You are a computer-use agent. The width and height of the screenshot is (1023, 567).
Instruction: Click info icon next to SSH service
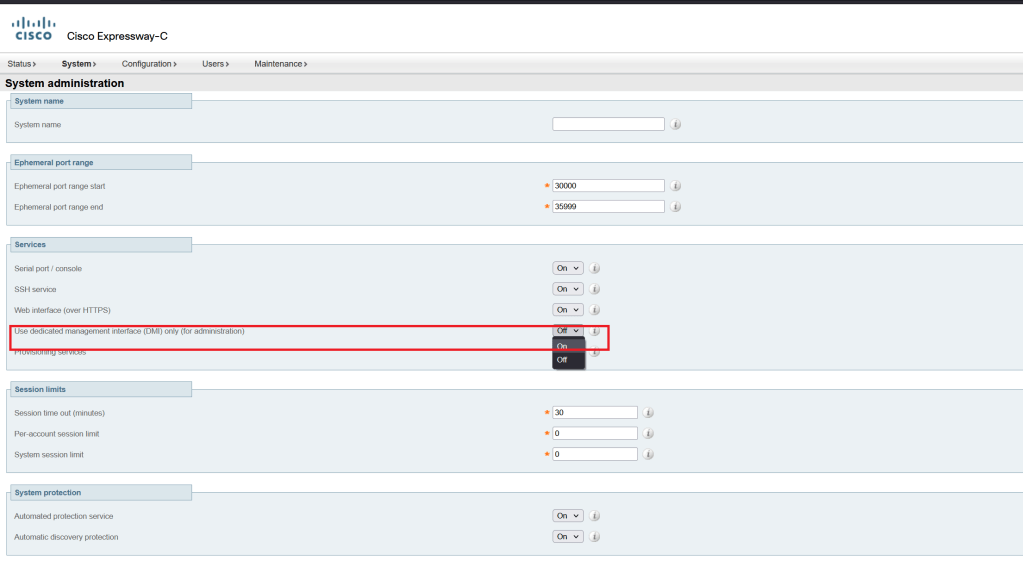pyautogui.click(x=594, y=289)
